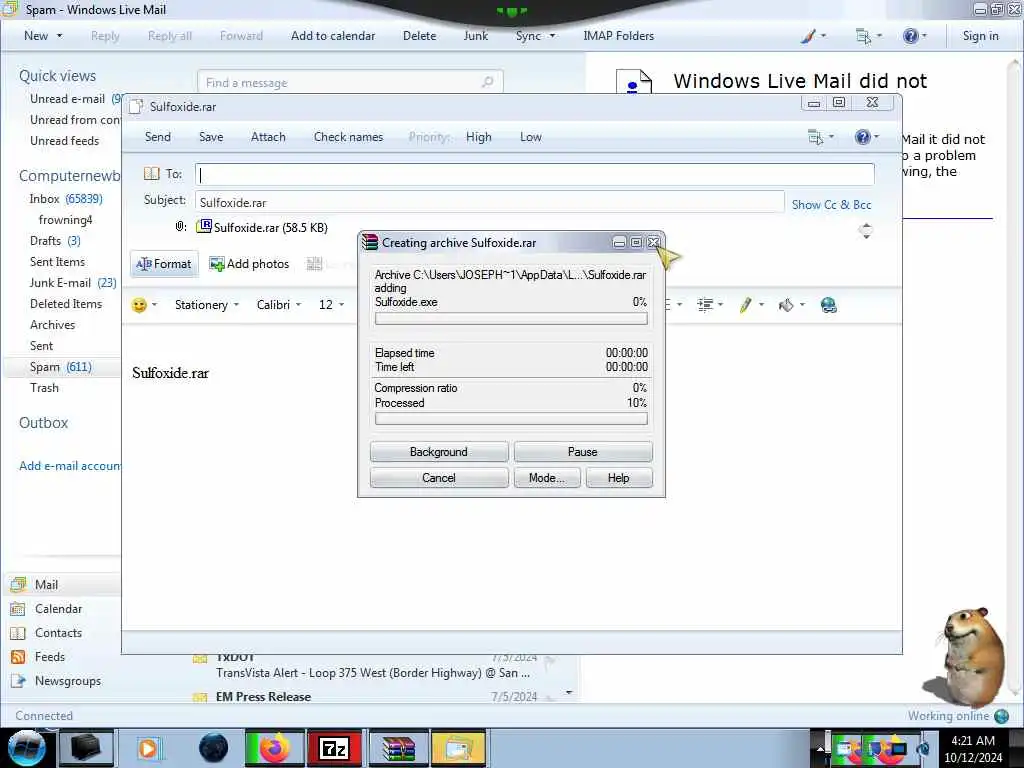Click the Background button in WinRAR dialog
Screen dimensions: 1024x768
pos(439,452)
